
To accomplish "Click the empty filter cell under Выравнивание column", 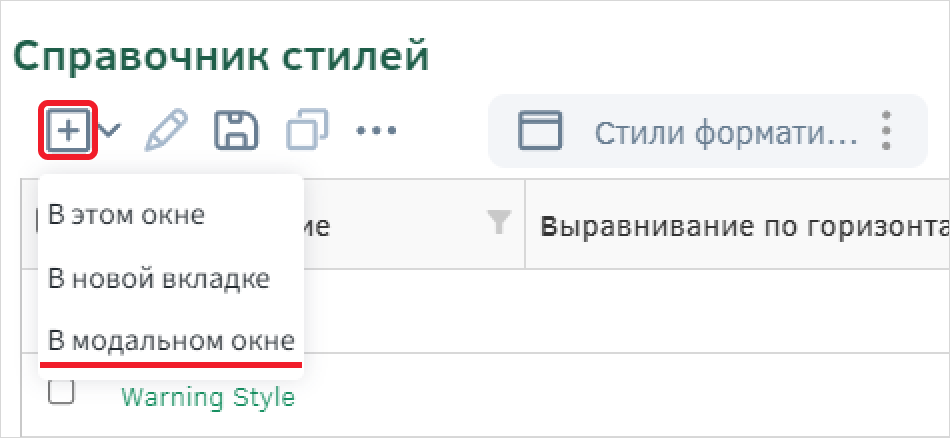I will [x=737, y=311].
